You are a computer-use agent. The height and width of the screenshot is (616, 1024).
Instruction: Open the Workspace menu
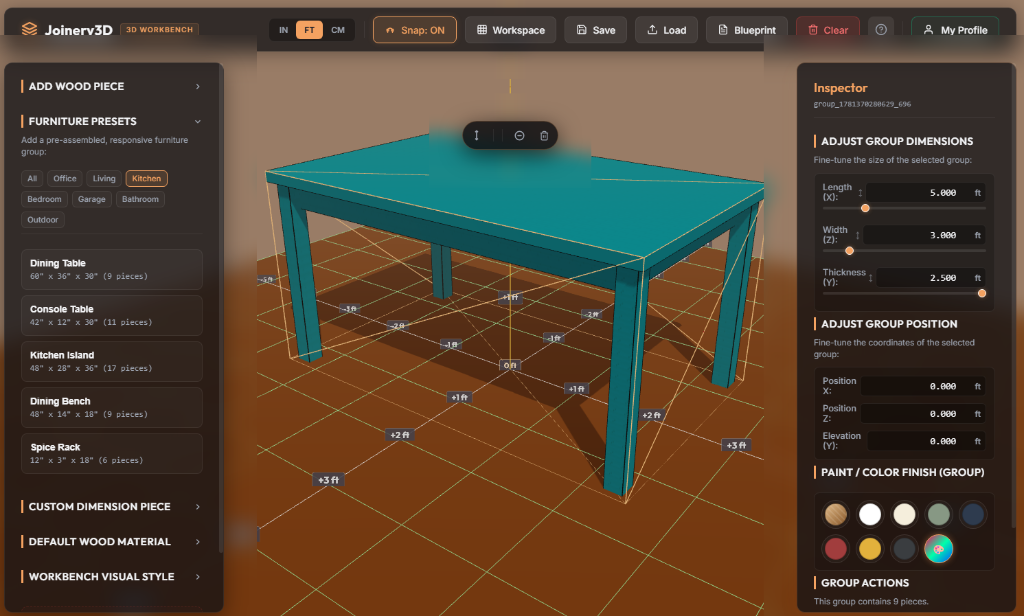click(511, 30)
